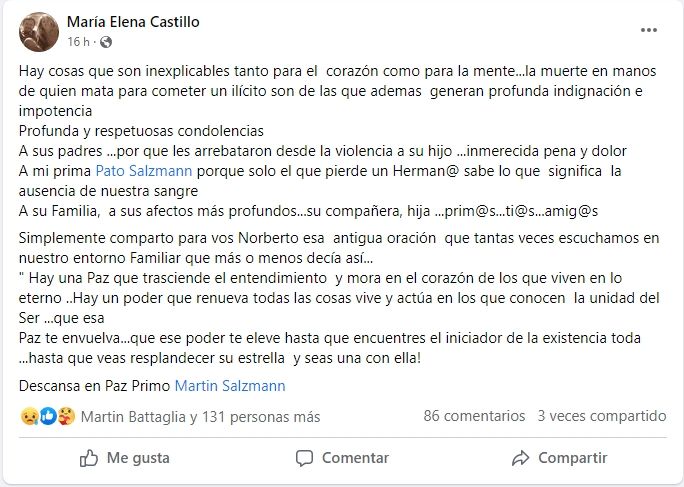View the 3 veces compartido list
Screen dimensions: 684x487
[x=601, y=416]
